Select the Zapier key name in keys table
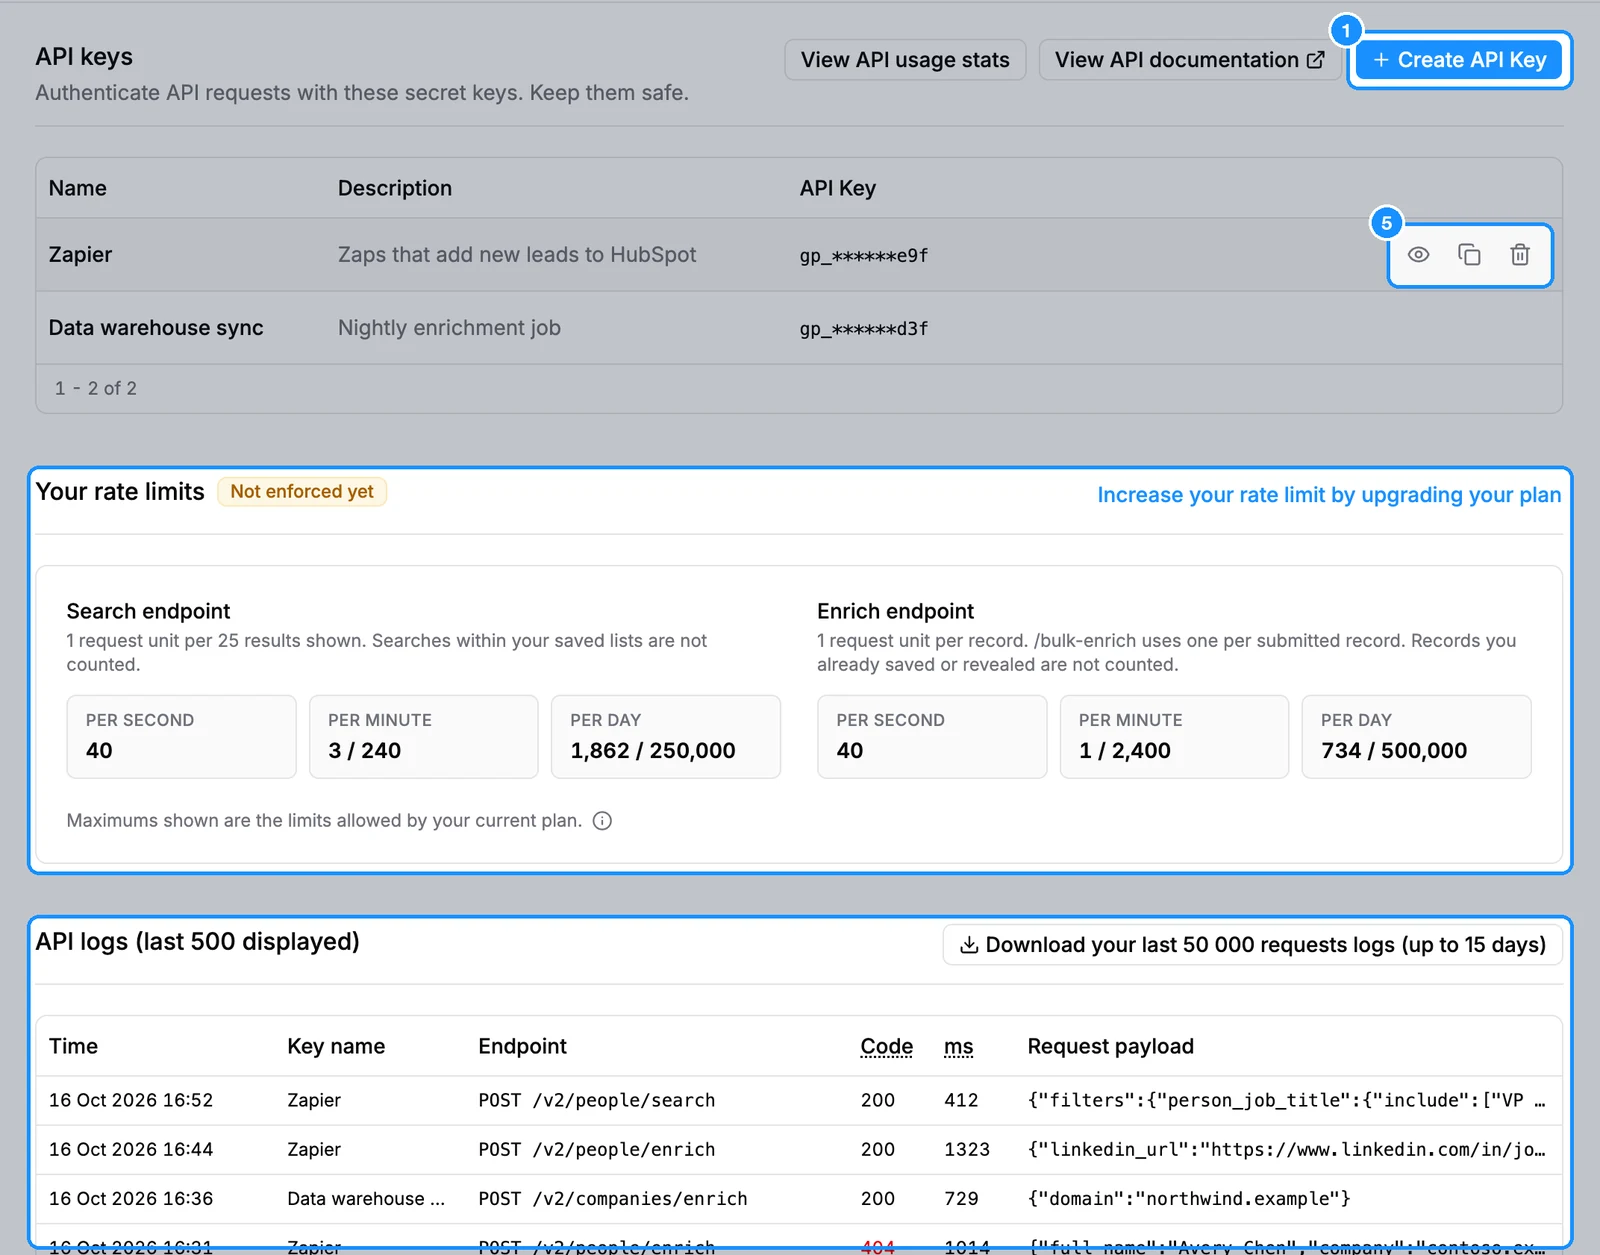1600x1255 pixels. [81, 255]
